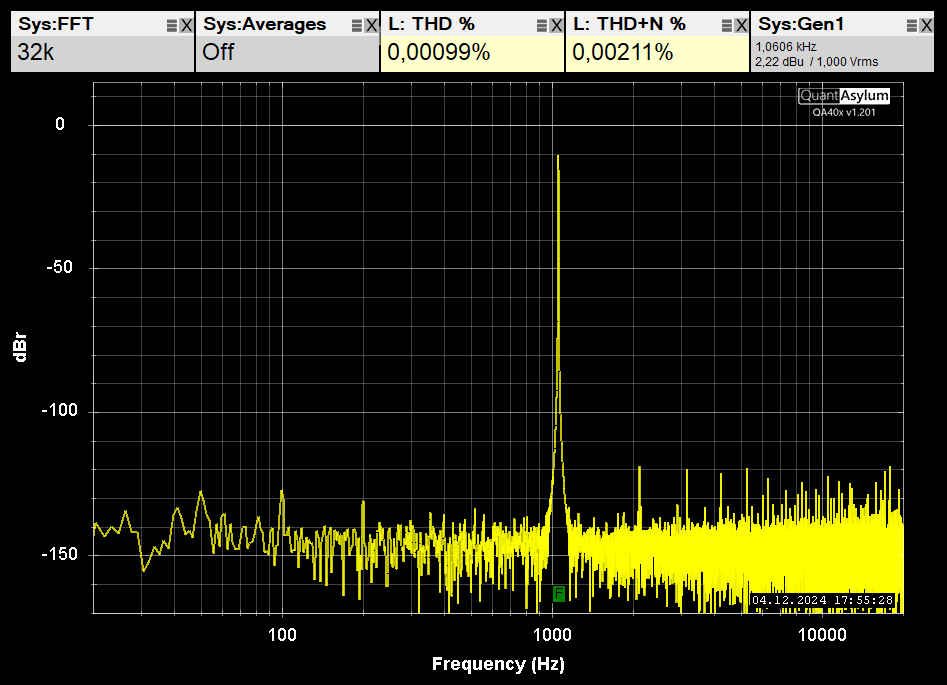This screenshot has width=947, height=685.
Task: Click the 0 Y-axis label
Action: (x=60, y=124)
